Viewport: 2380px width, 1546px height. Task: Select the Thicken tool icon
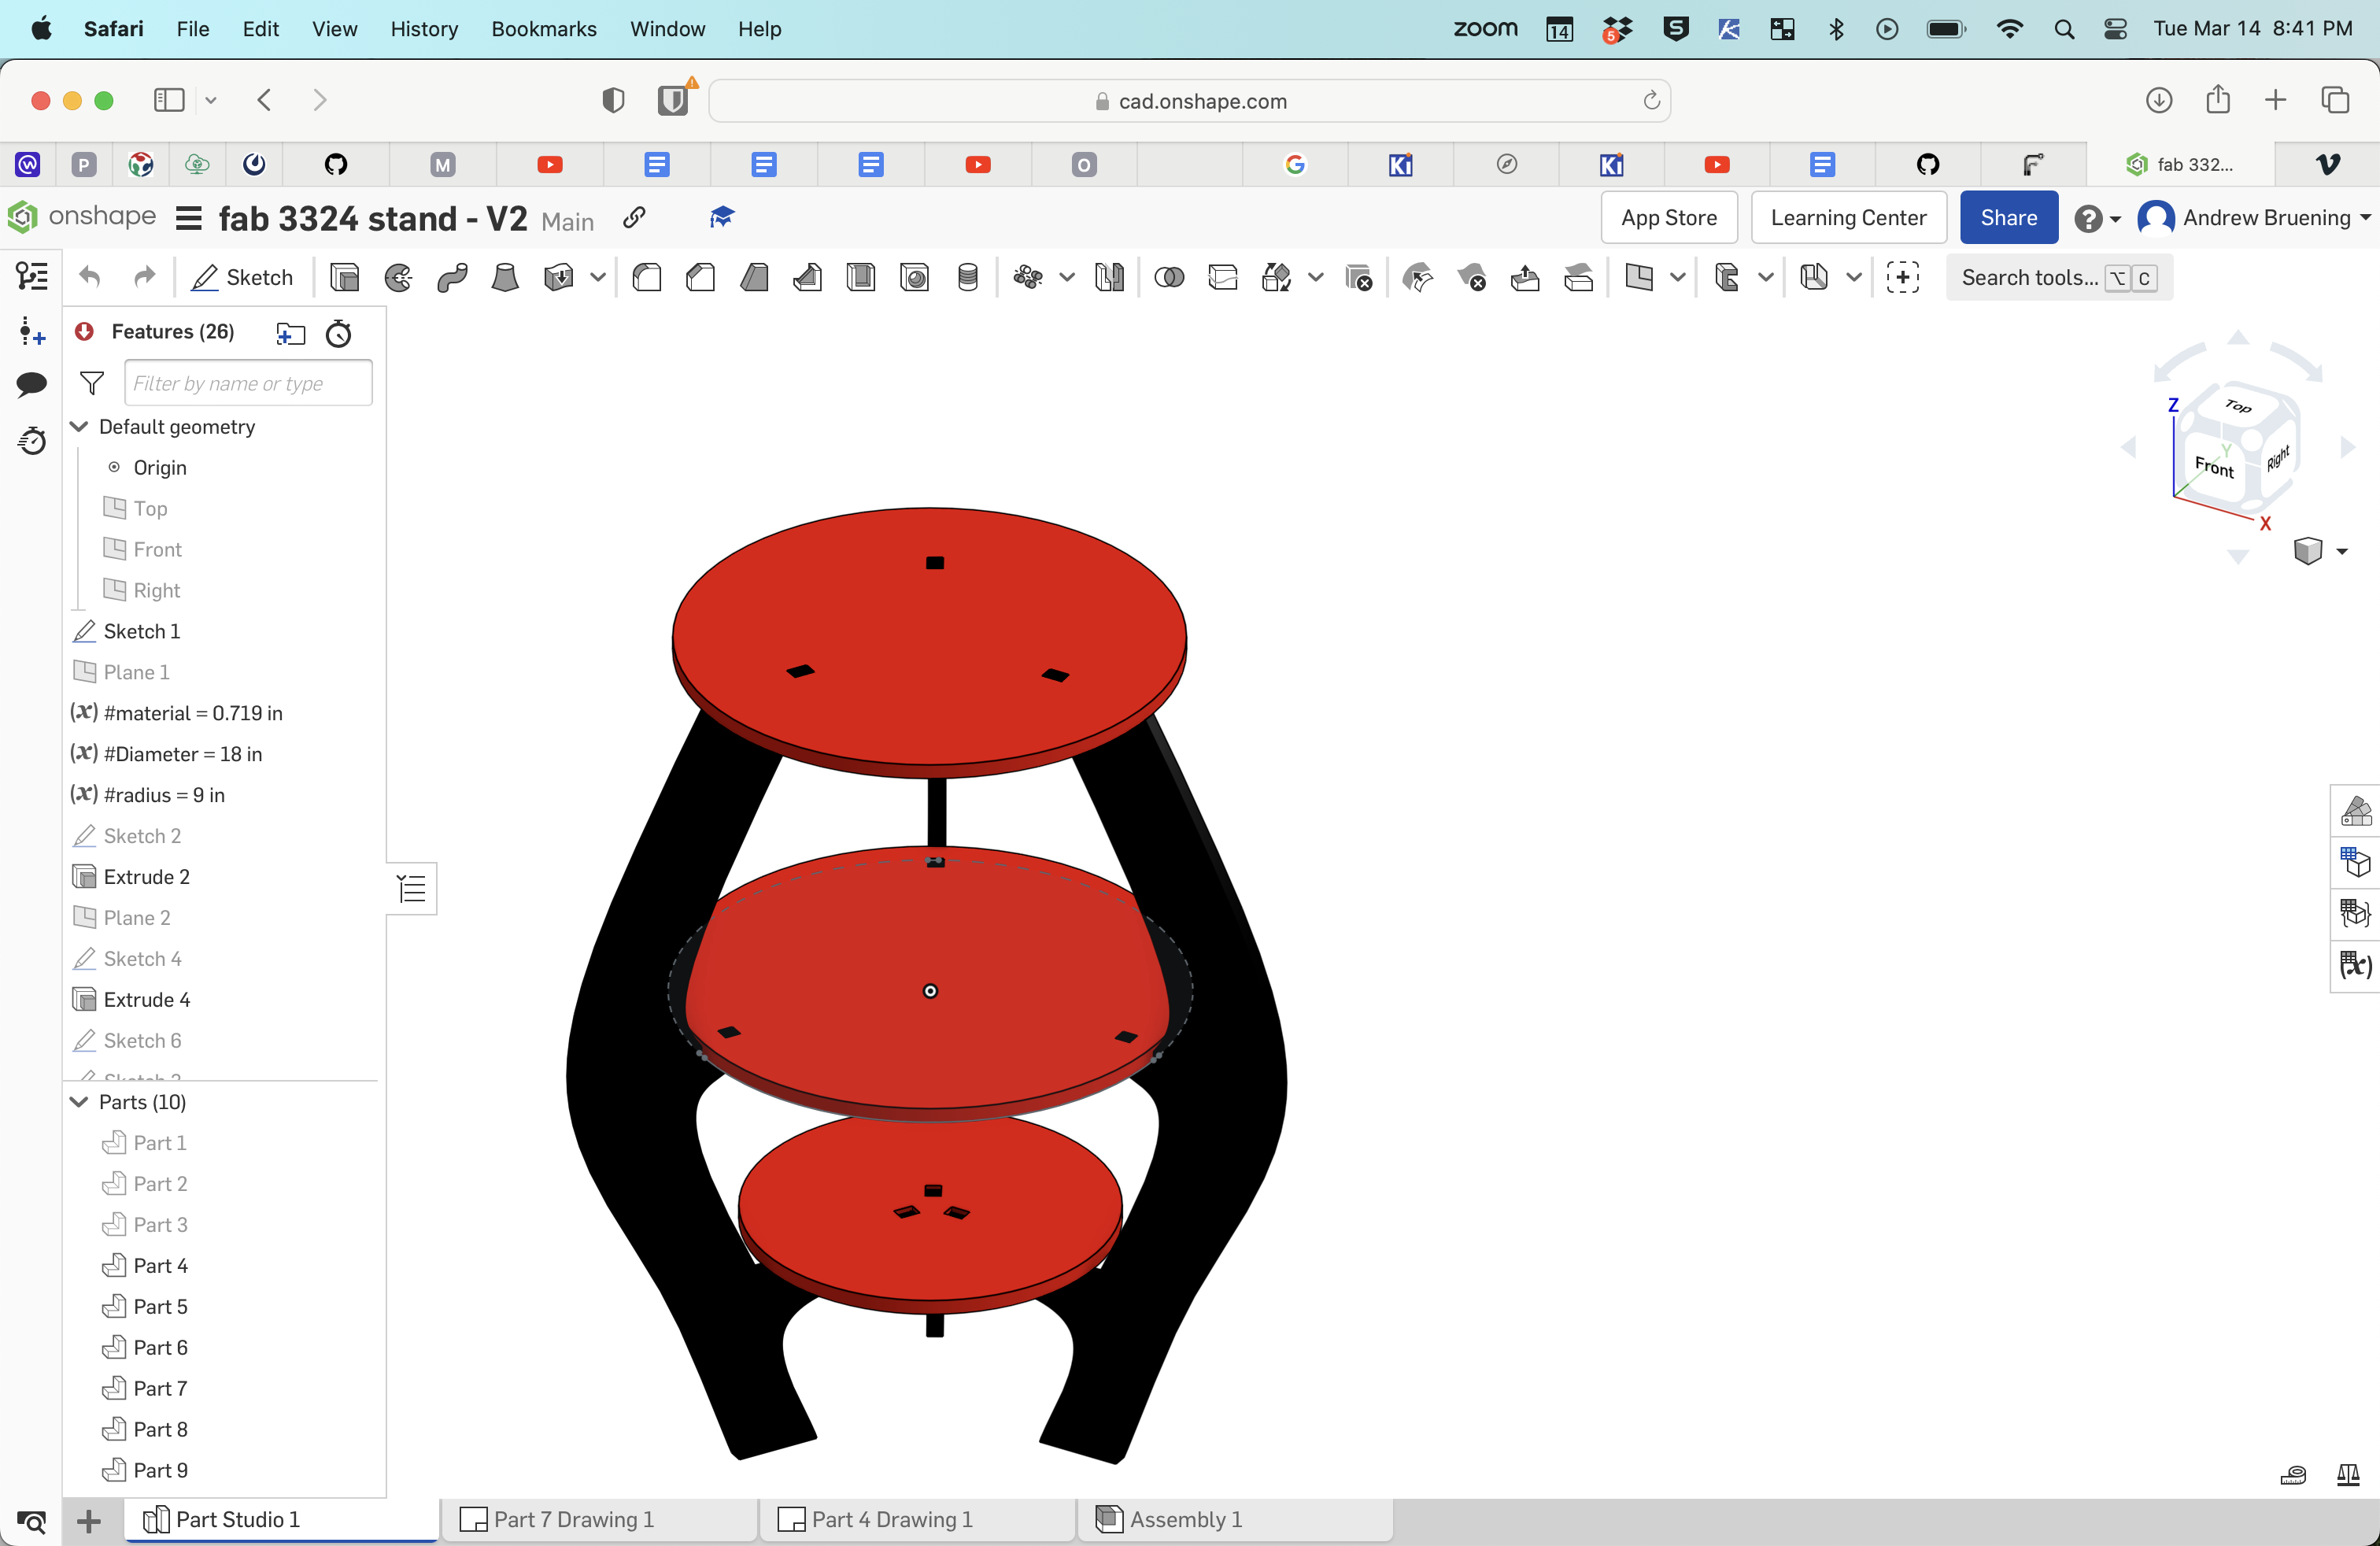pos(559,277)
